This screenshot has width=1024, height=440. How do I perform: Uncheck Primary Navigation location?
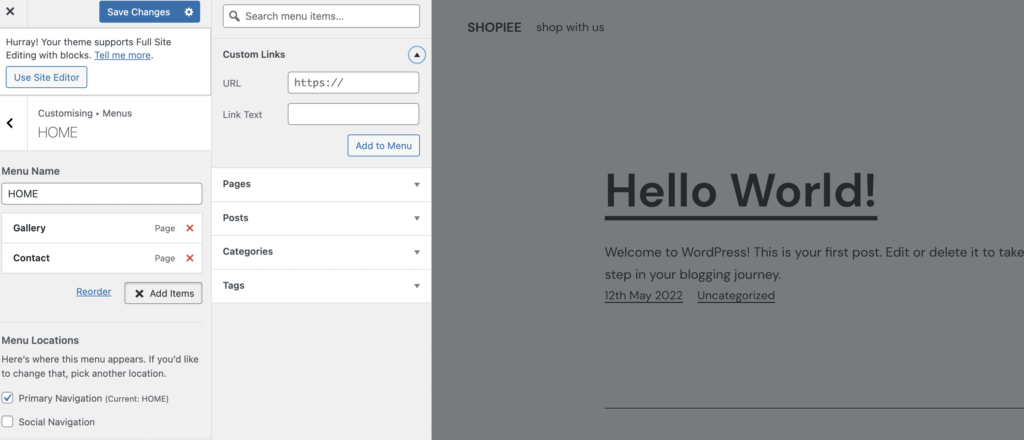point(8,398)
